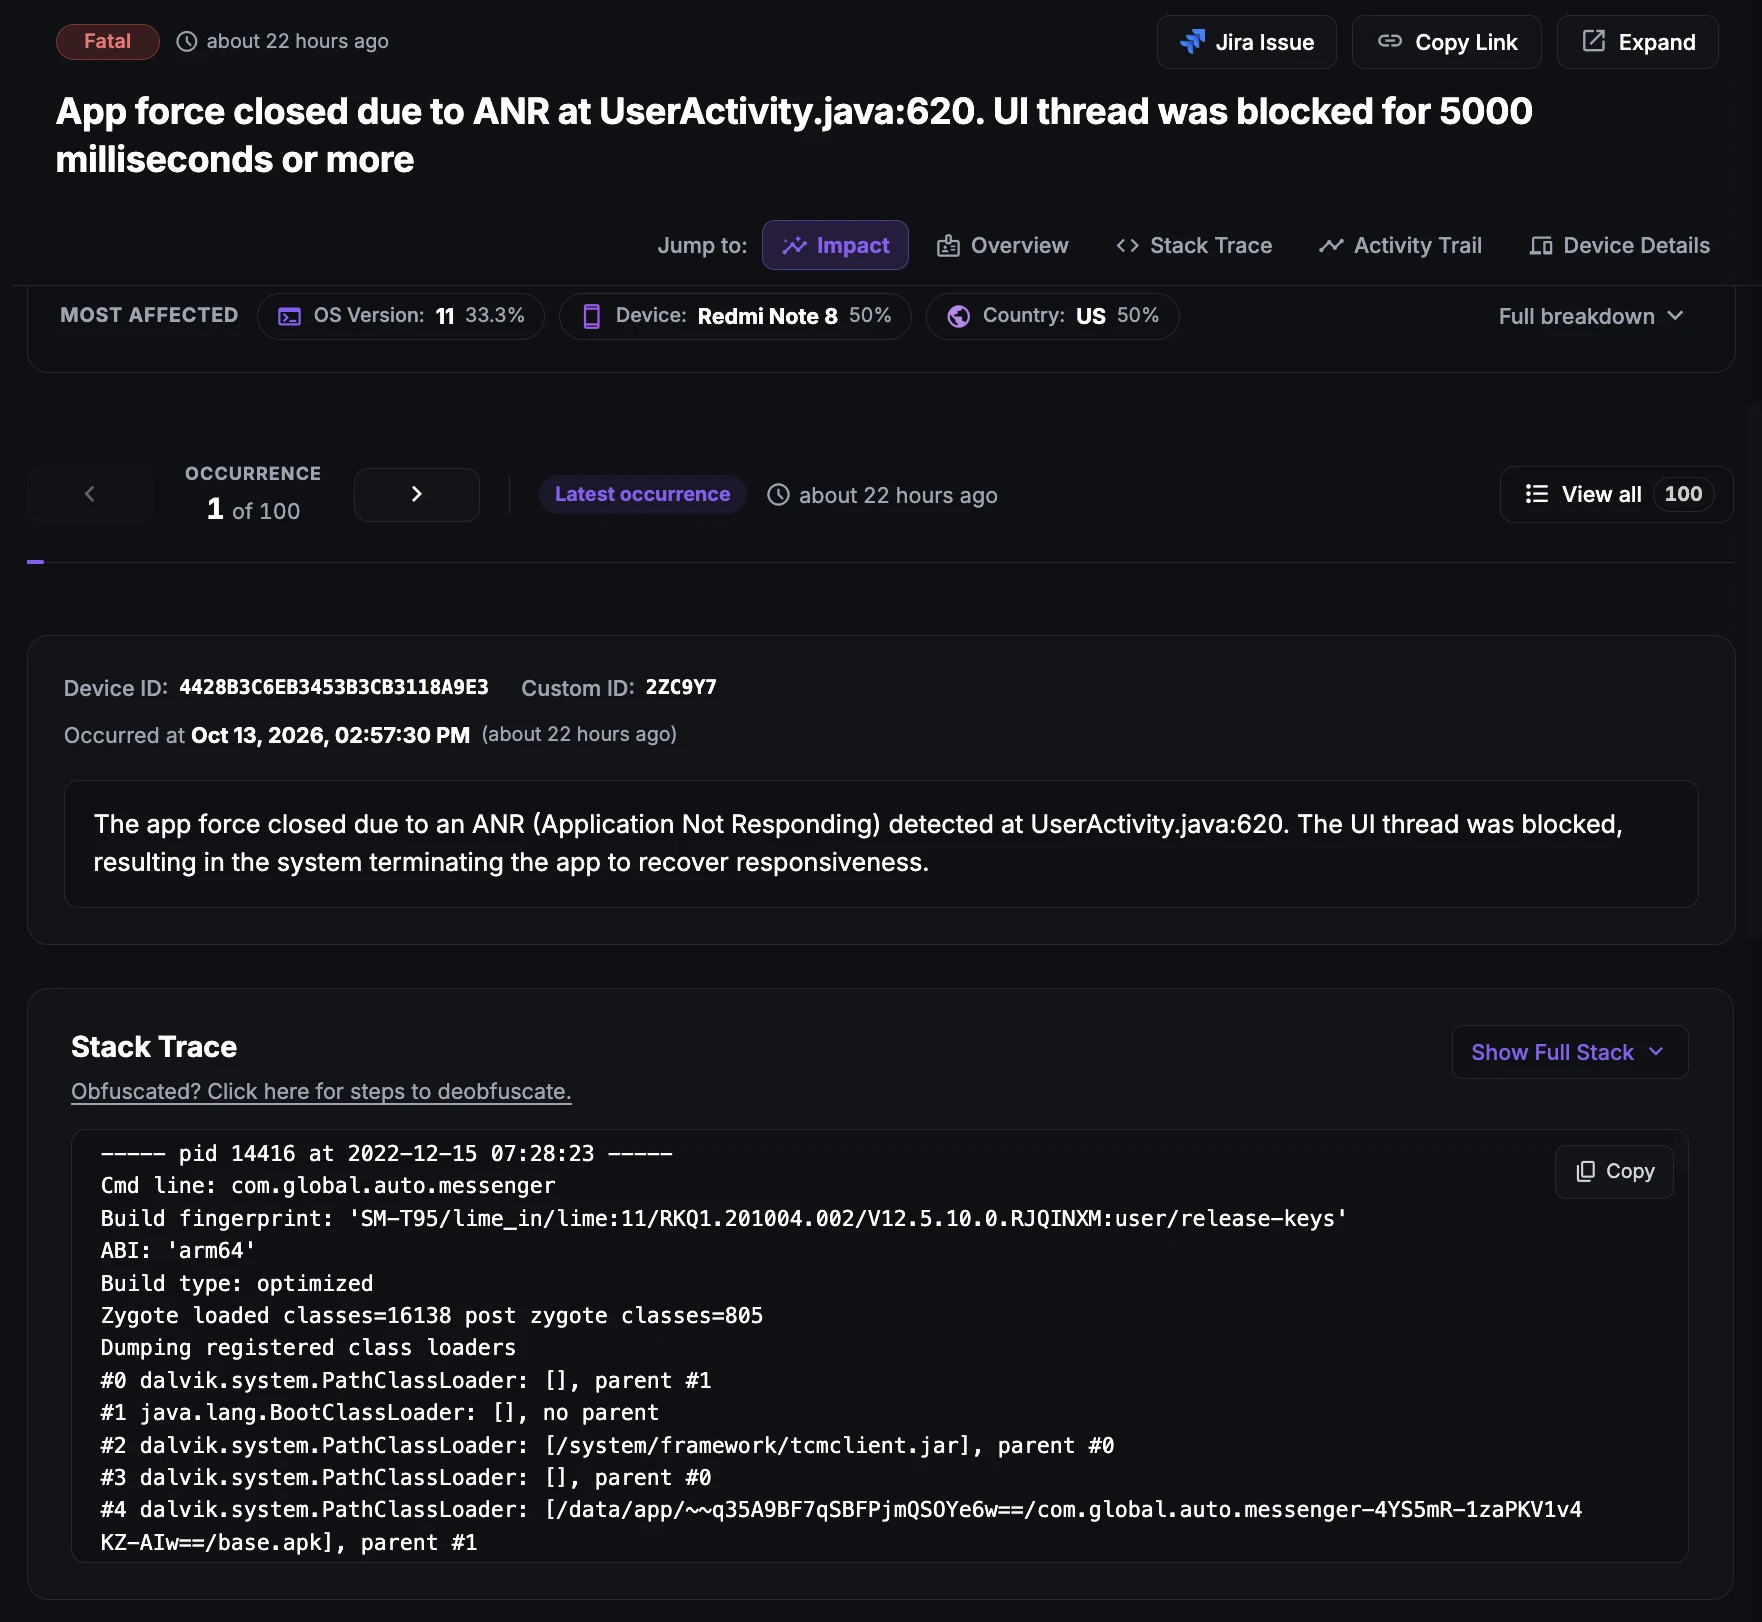Expand the Full breakdown dropdown
Screen dimensions: 1762x1622
point(1591,316)
